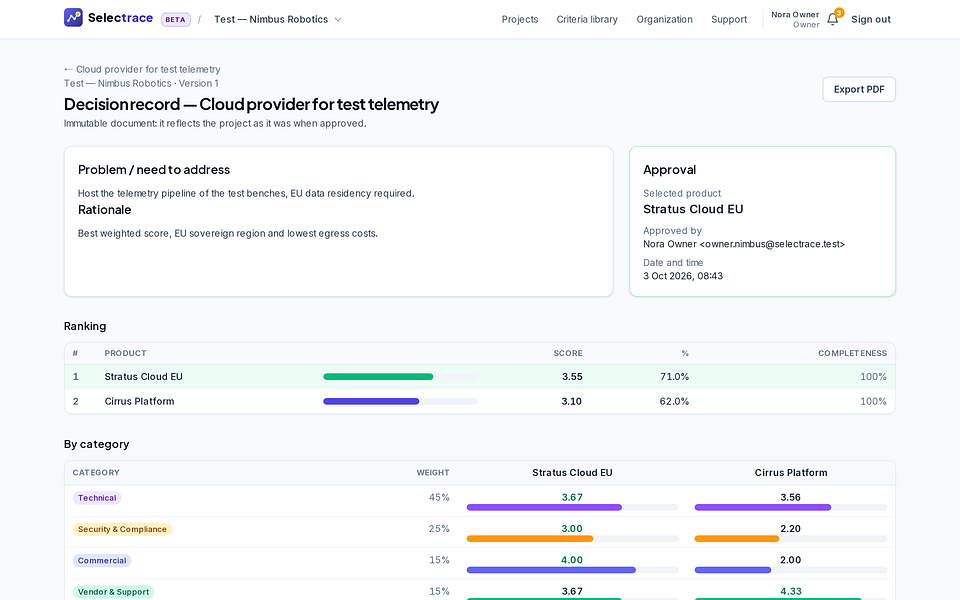Click the Stratus Cloud EU score bar in Ranking
Image resolution: width=960 pixels, height=600 pixels.
pyautogui.click(x=400, y=377)
